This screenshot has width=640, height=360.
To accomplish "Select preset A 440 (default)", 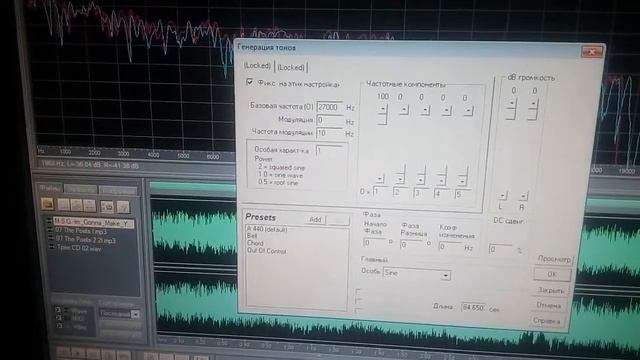I will [267, 229].
